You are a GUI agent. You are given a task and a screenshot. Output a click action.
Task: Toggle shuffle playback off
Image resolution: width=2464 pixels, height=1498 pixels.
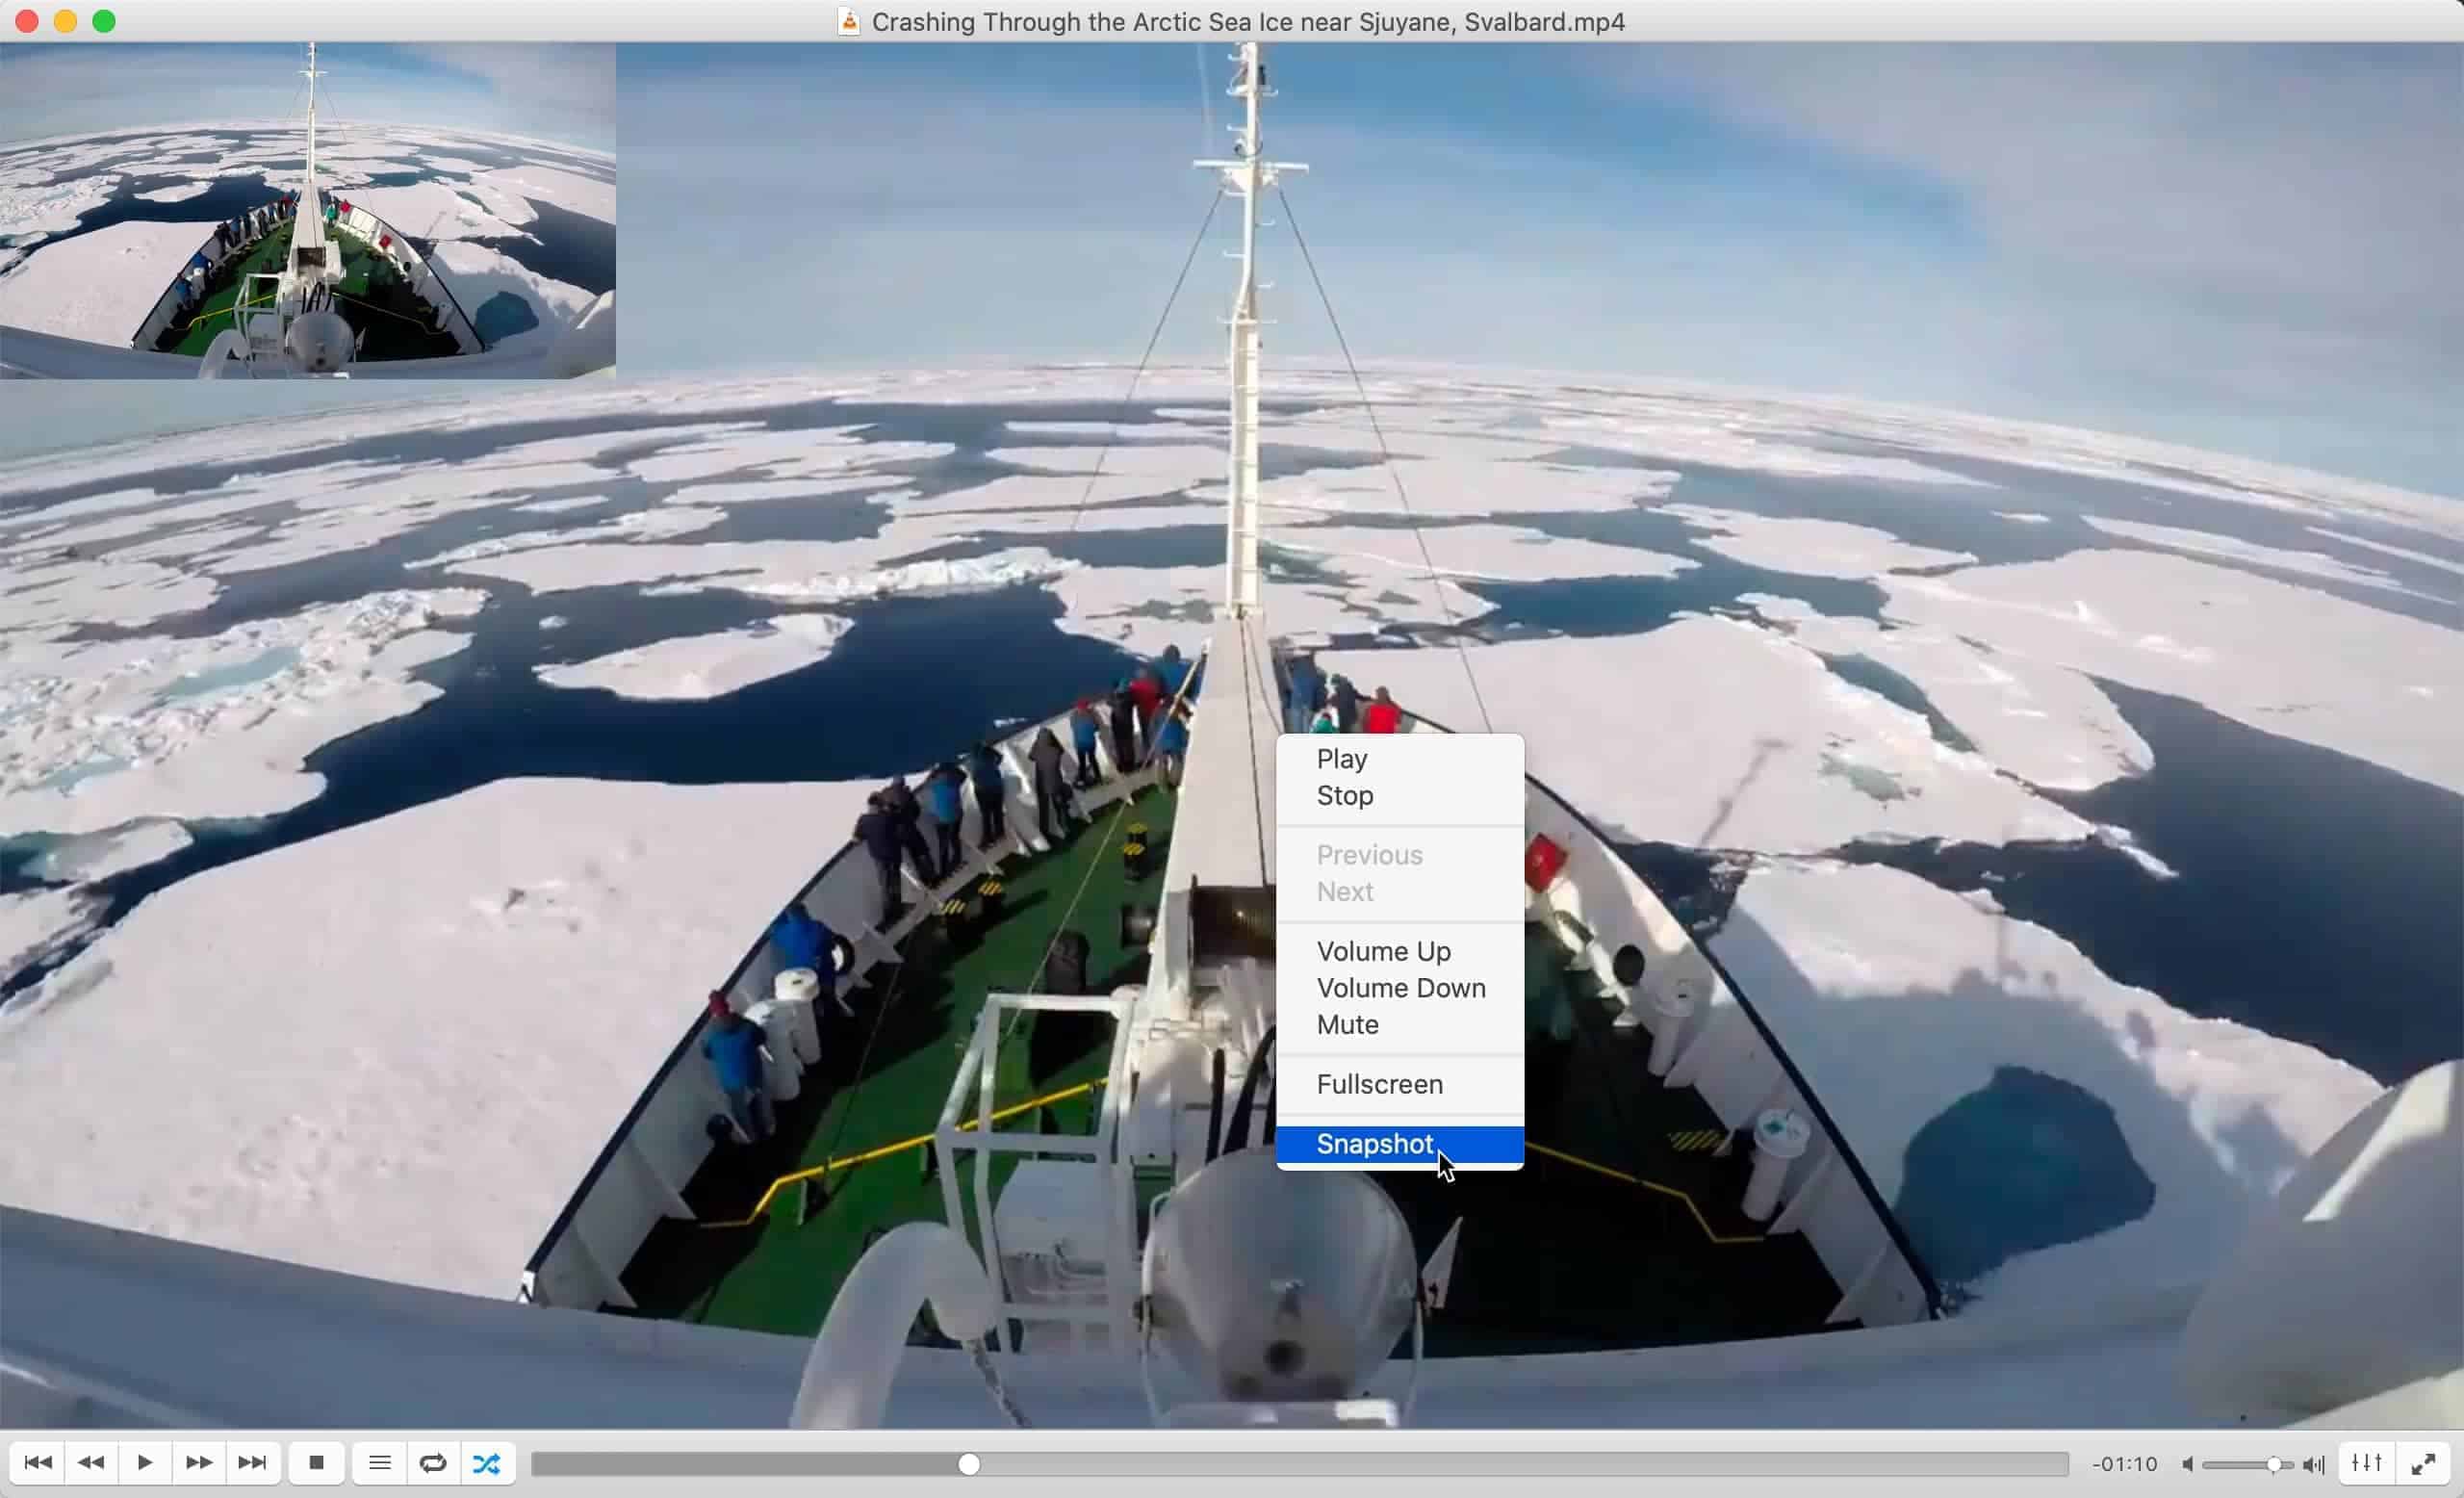[487, 1463]
